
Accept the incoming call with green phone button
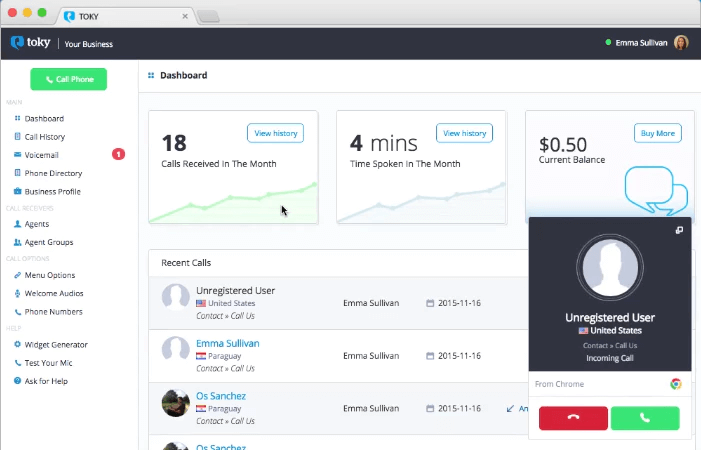click(x=645, y=418)
